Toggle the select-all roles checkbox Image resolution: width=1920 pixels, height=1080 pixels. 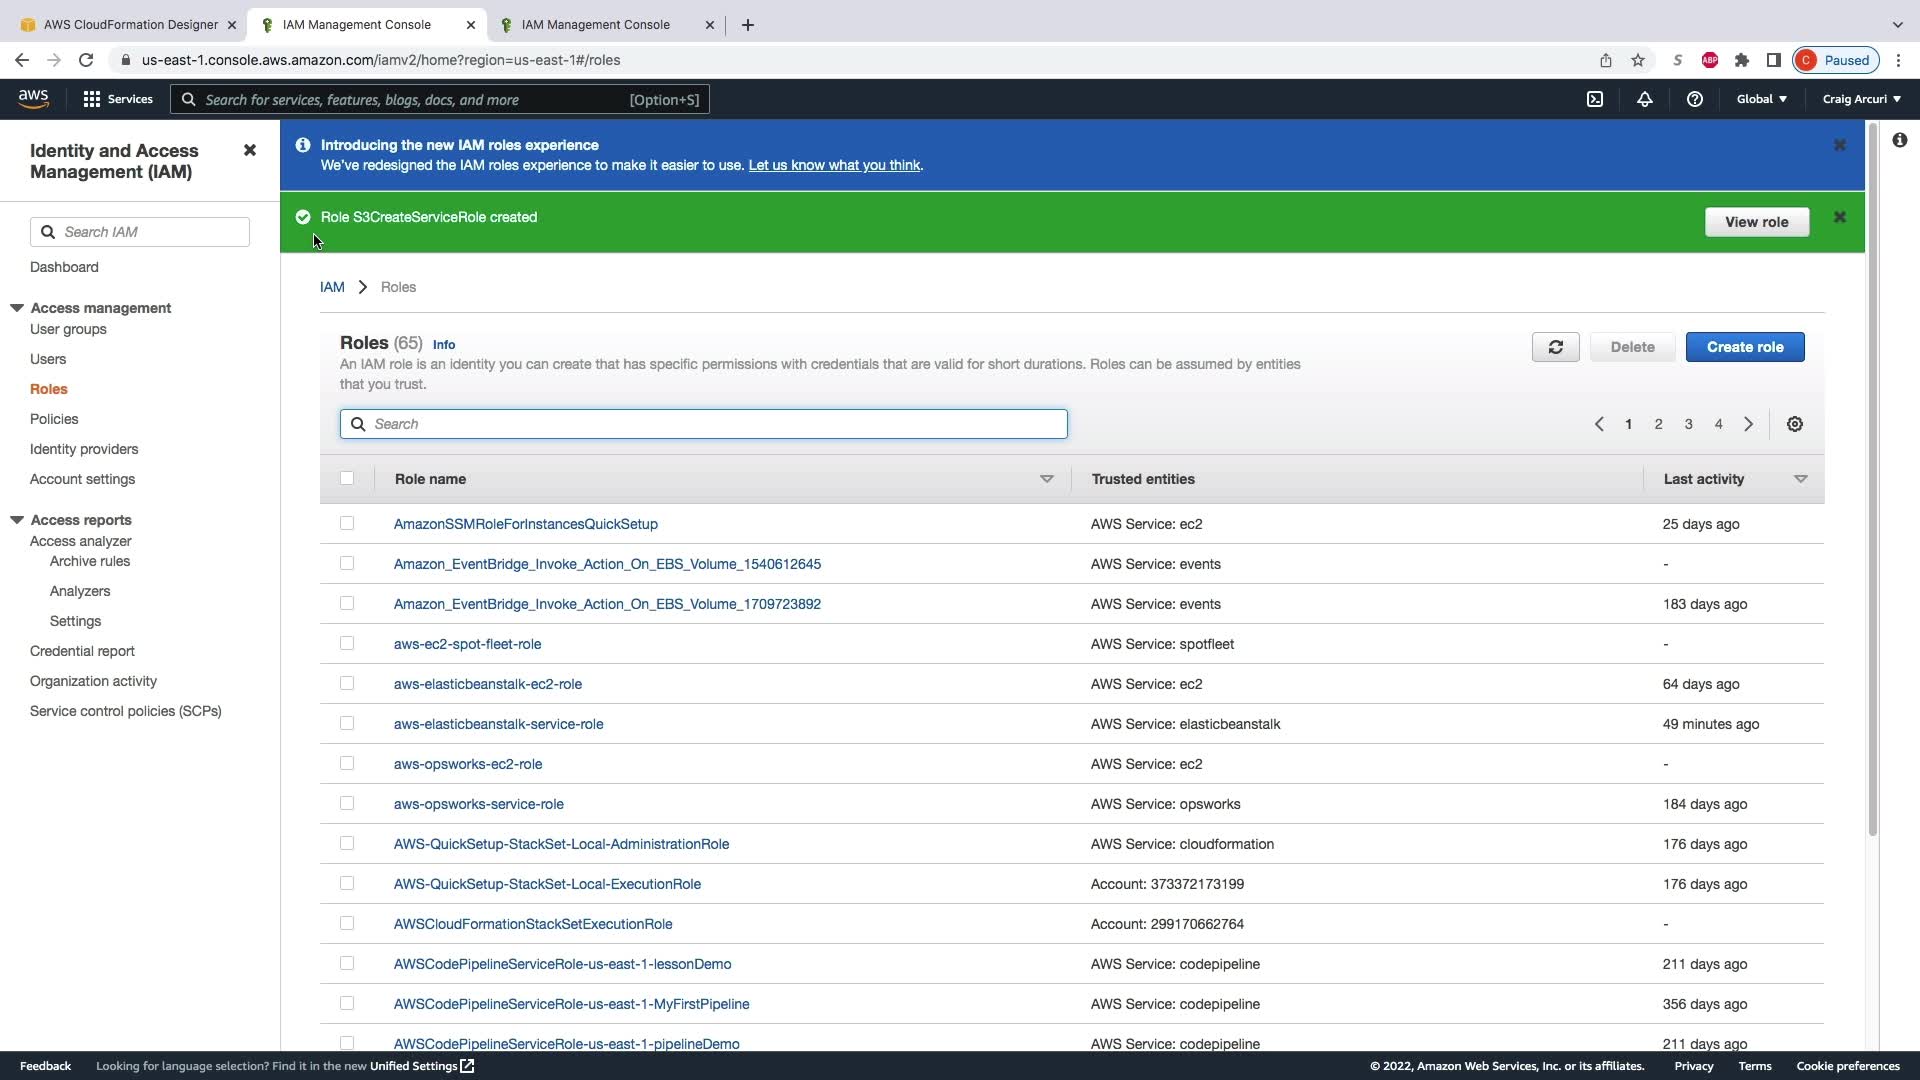coord(347,478)
